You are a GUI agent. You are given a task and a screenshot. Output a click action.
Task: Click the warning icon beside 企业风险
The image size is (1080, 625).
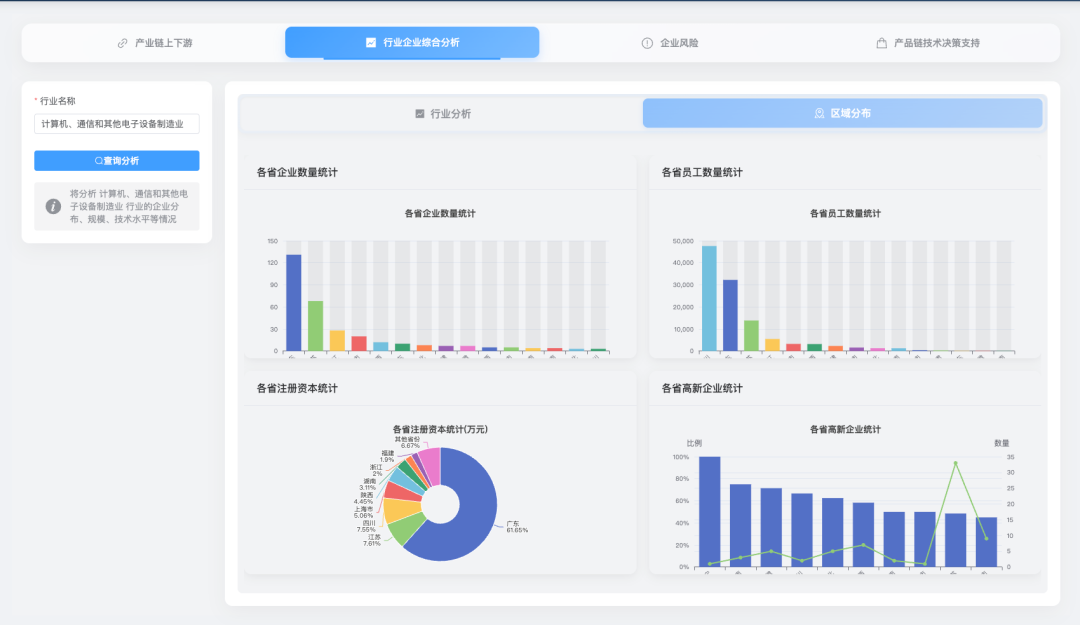[x=647, y=43]
